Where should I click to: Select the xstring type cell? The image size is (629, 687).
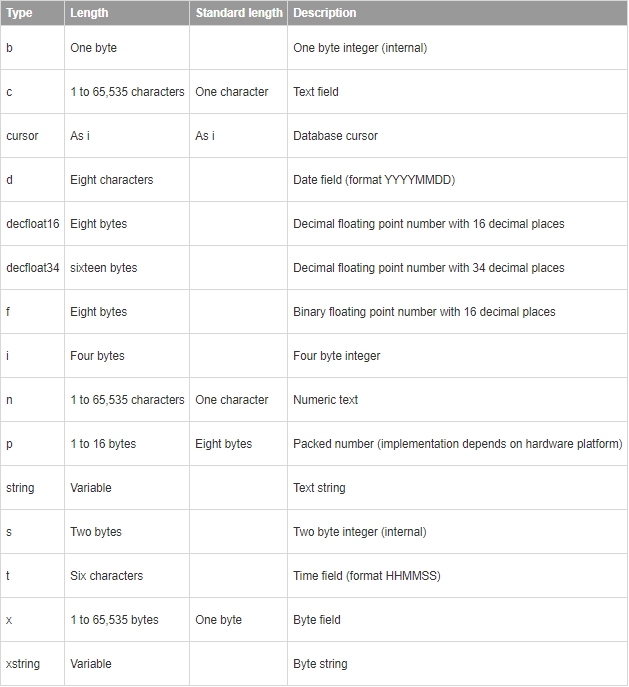pyautogui.click(x=23, y=664)
